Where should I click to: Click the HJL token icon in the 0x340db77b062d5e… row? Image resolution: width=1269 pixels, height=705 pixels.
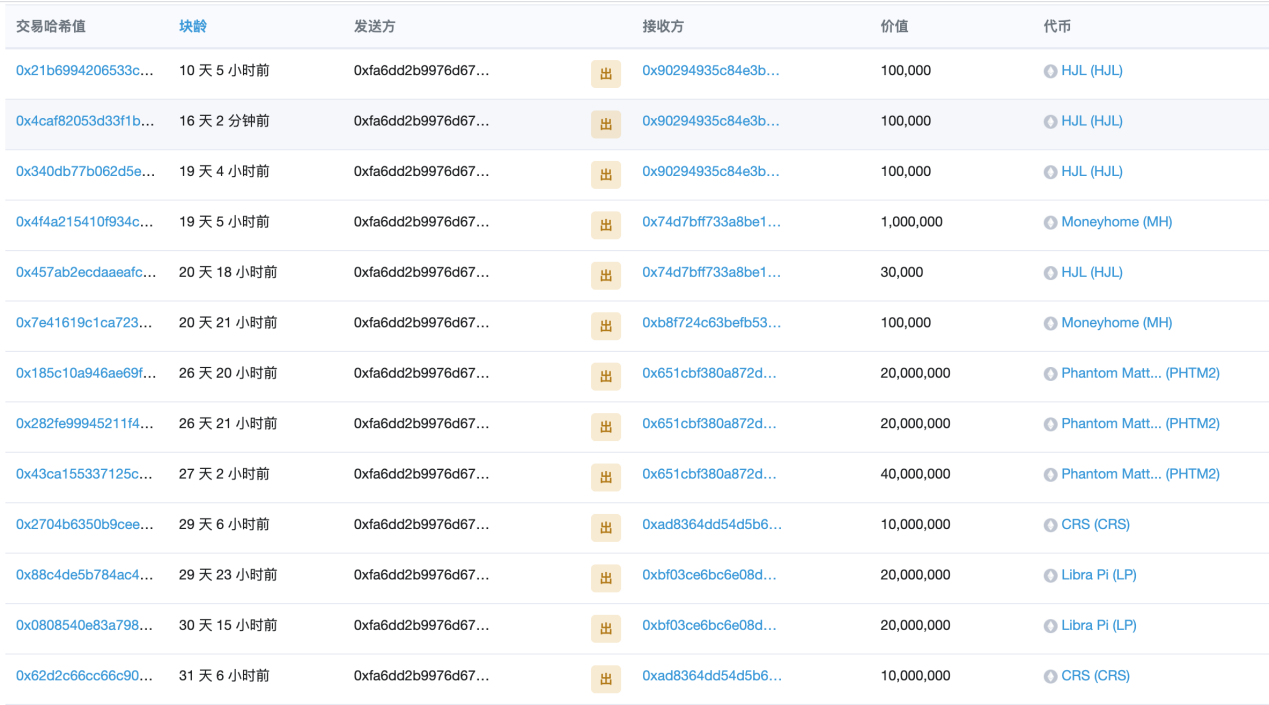point(1050,172)
